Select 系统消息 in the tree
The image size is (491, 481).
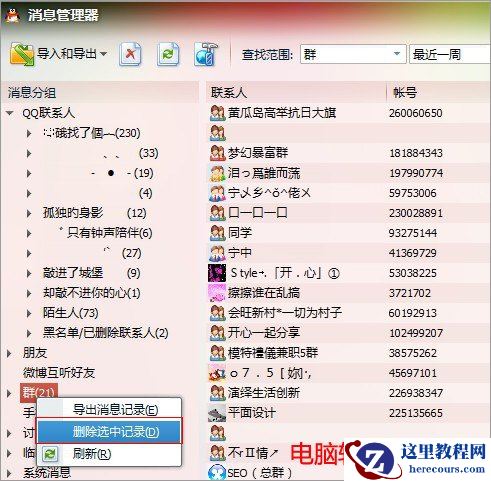pyautogui.click(x=47, y=473)
